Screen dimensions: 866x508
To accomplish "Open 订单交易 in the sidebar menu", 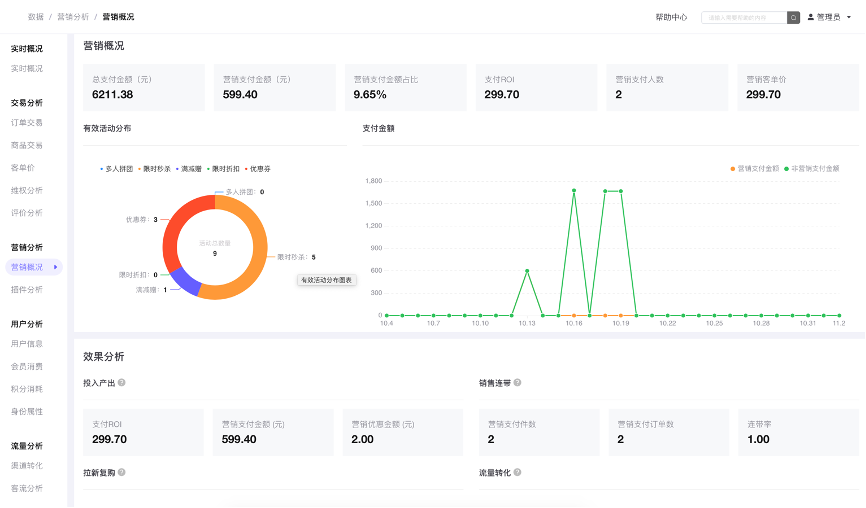I will [27, 122].
